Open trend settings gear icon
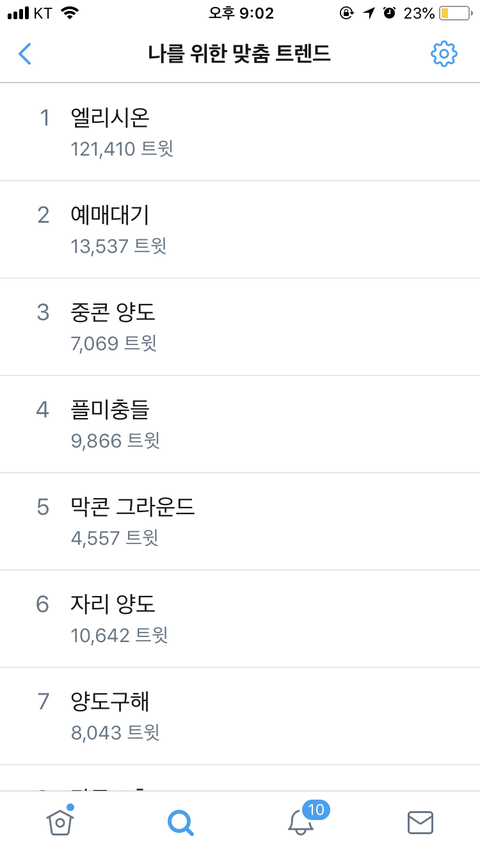The height and width of the screenshot is (854, 480). point(444,54)
